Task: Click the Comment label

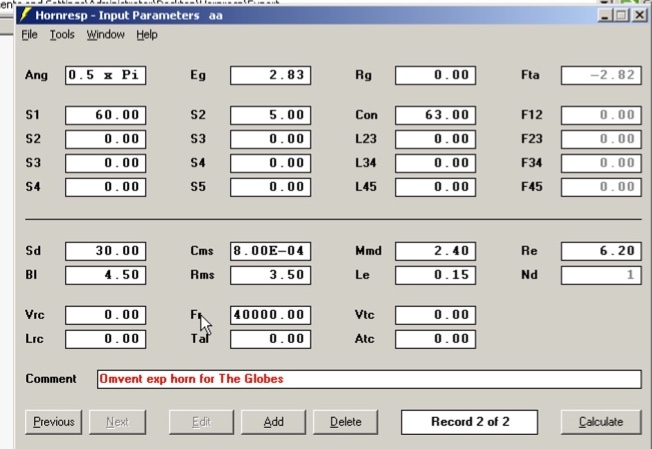Action: pyautogui.click(x=51, y=379)
